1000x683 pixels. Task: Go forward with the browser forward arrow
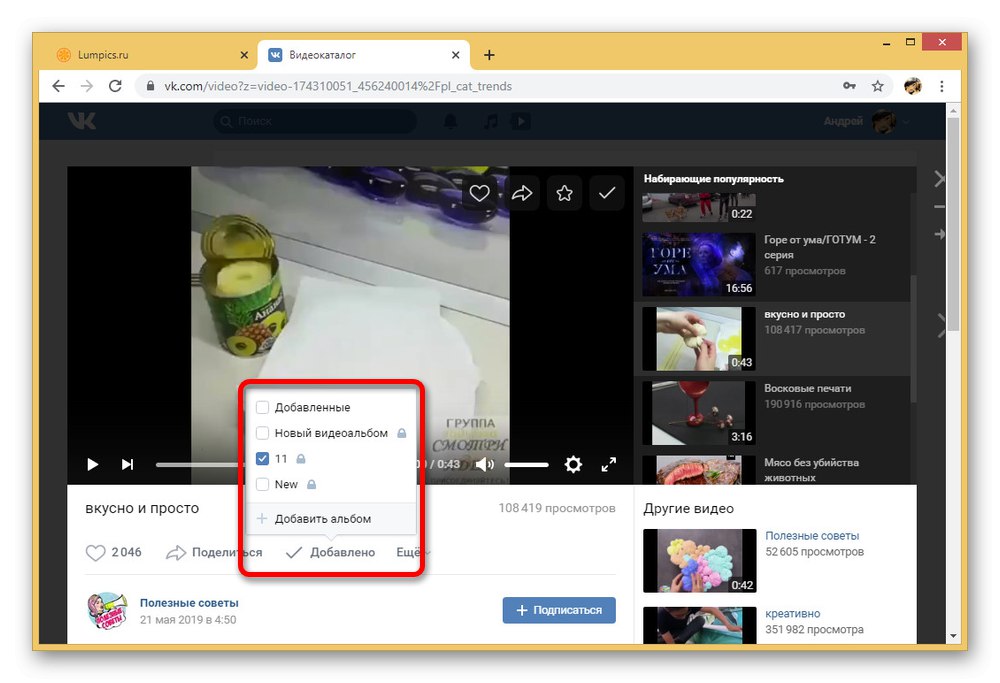[87, 86]
